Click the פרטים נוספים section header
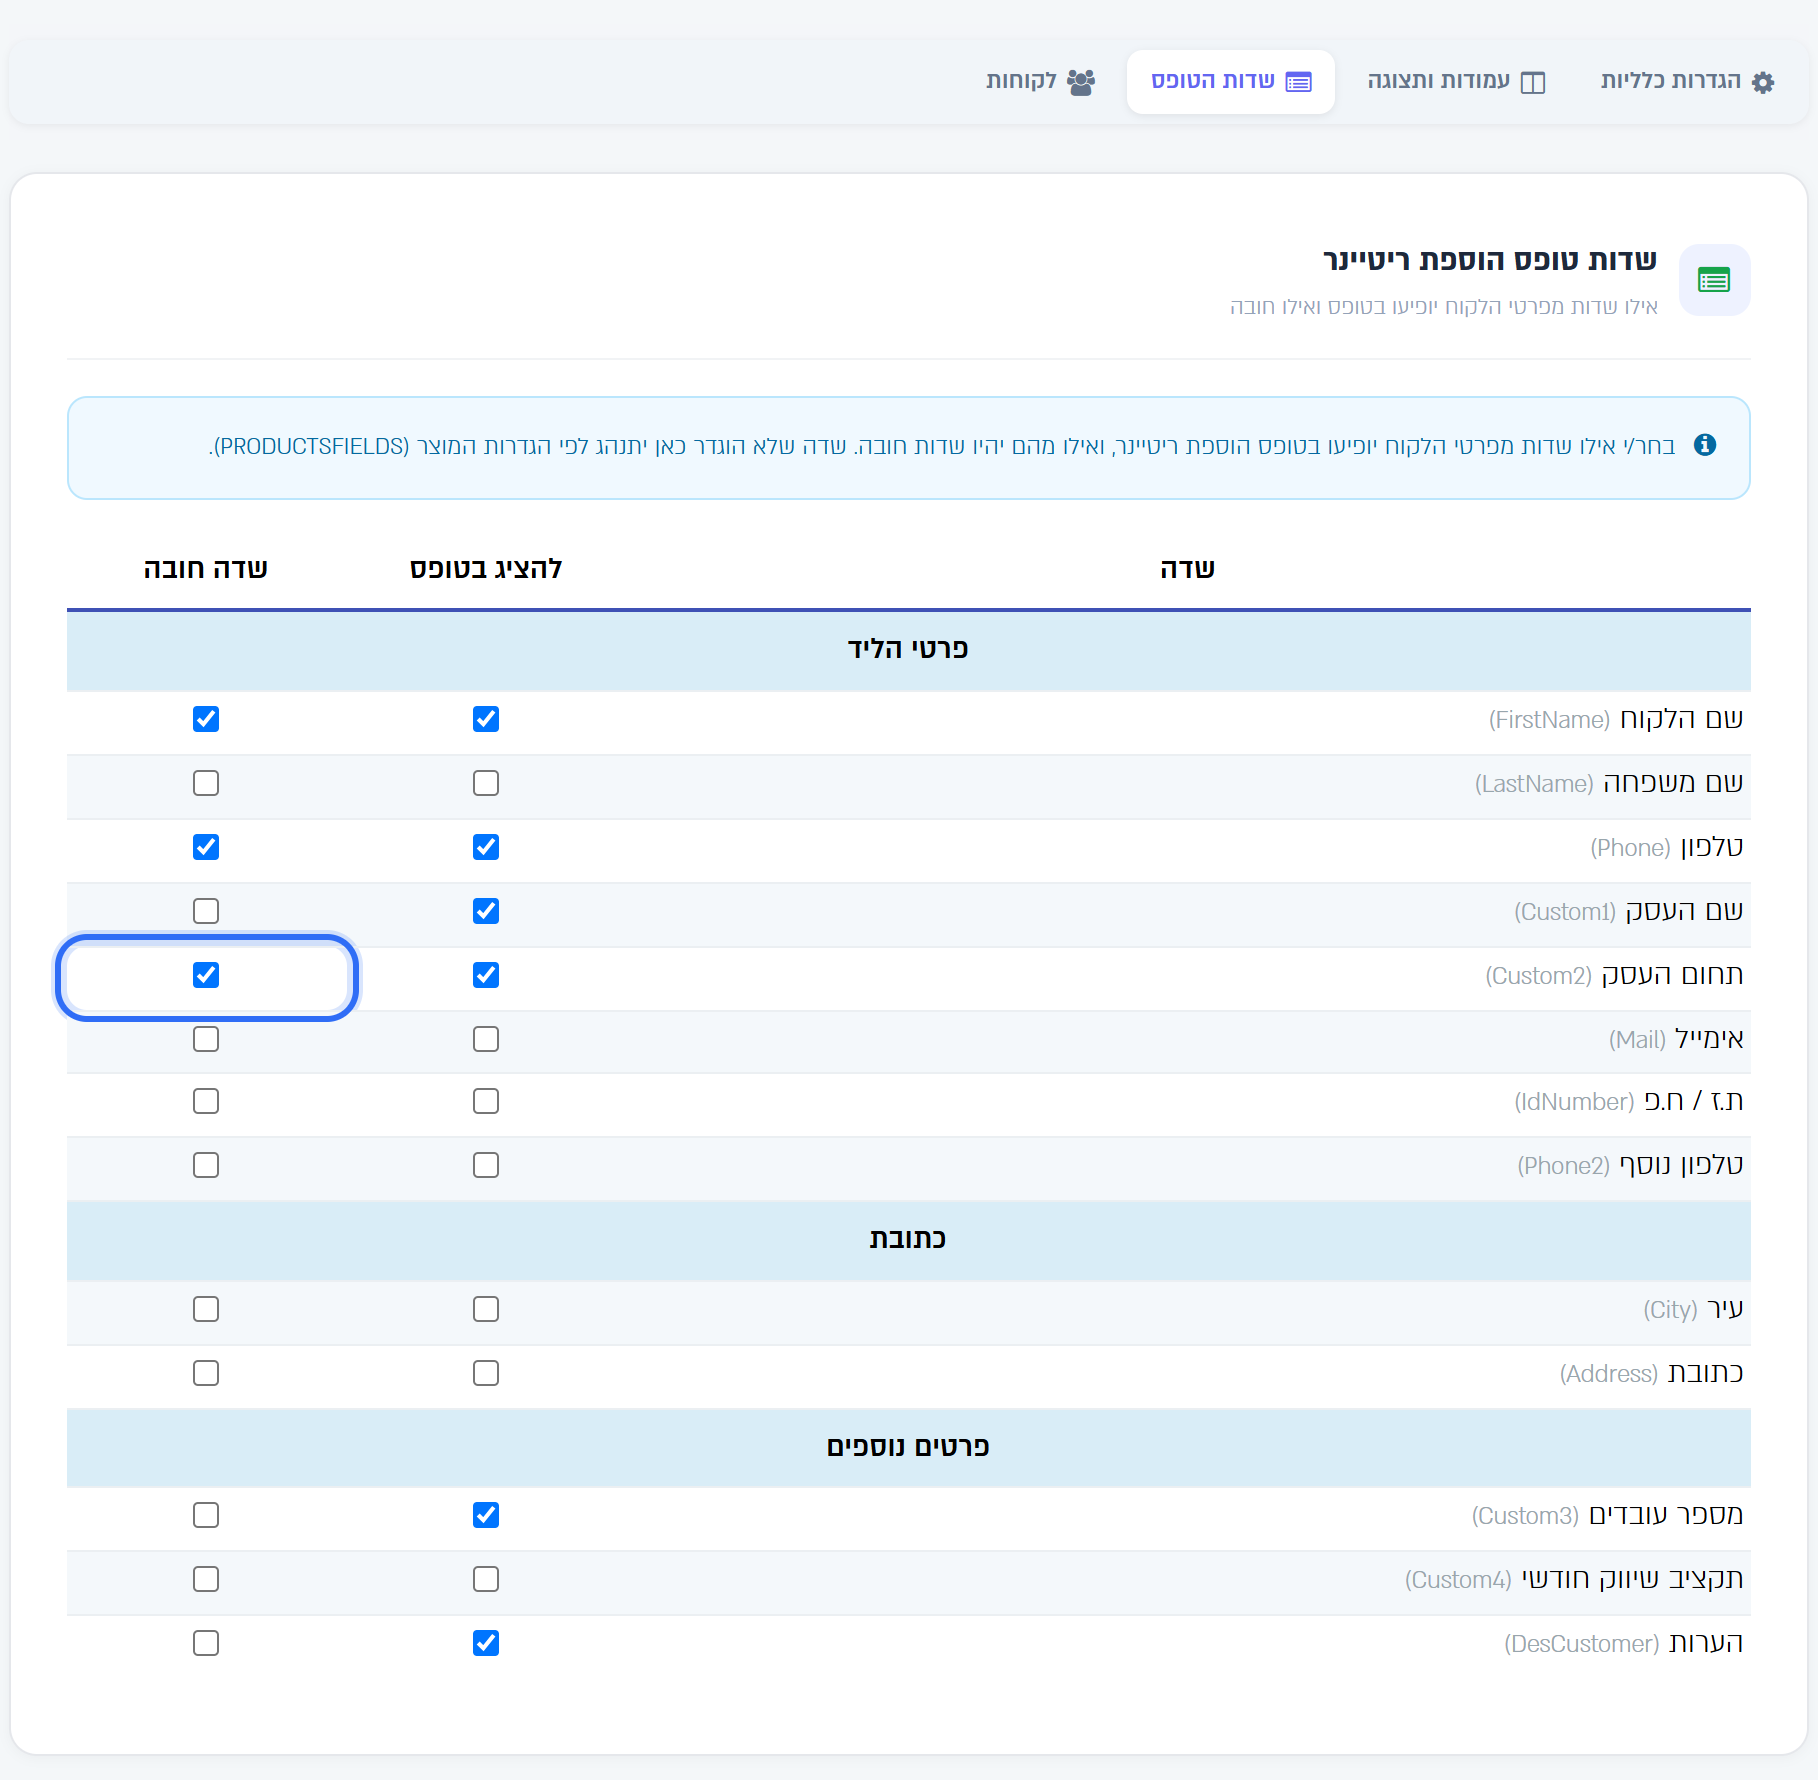This screenshot has width=1818, height=1780. [x=908, y=1448]
